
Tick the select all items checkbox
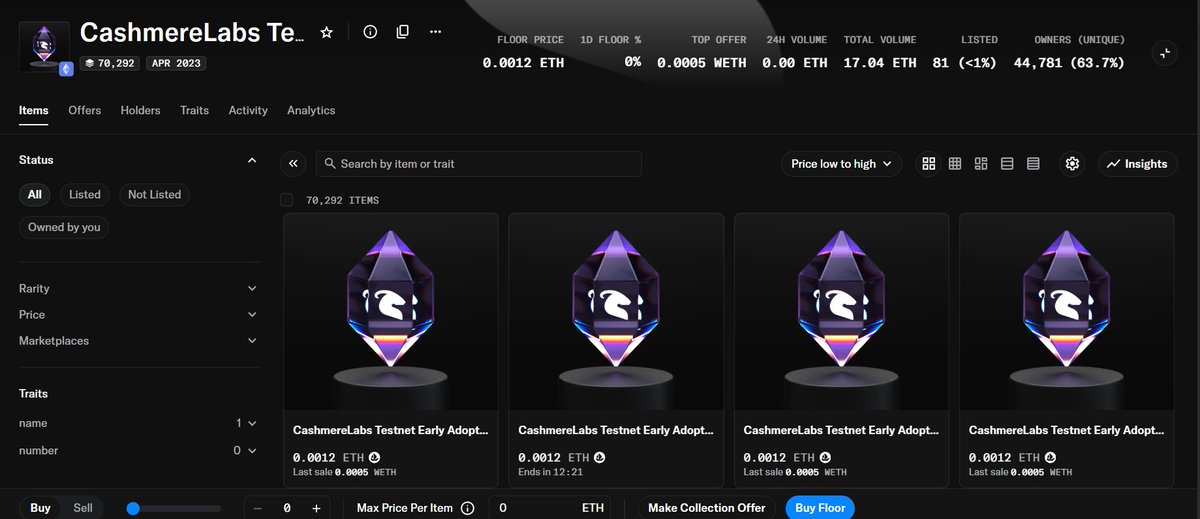(x=287, y=200)
